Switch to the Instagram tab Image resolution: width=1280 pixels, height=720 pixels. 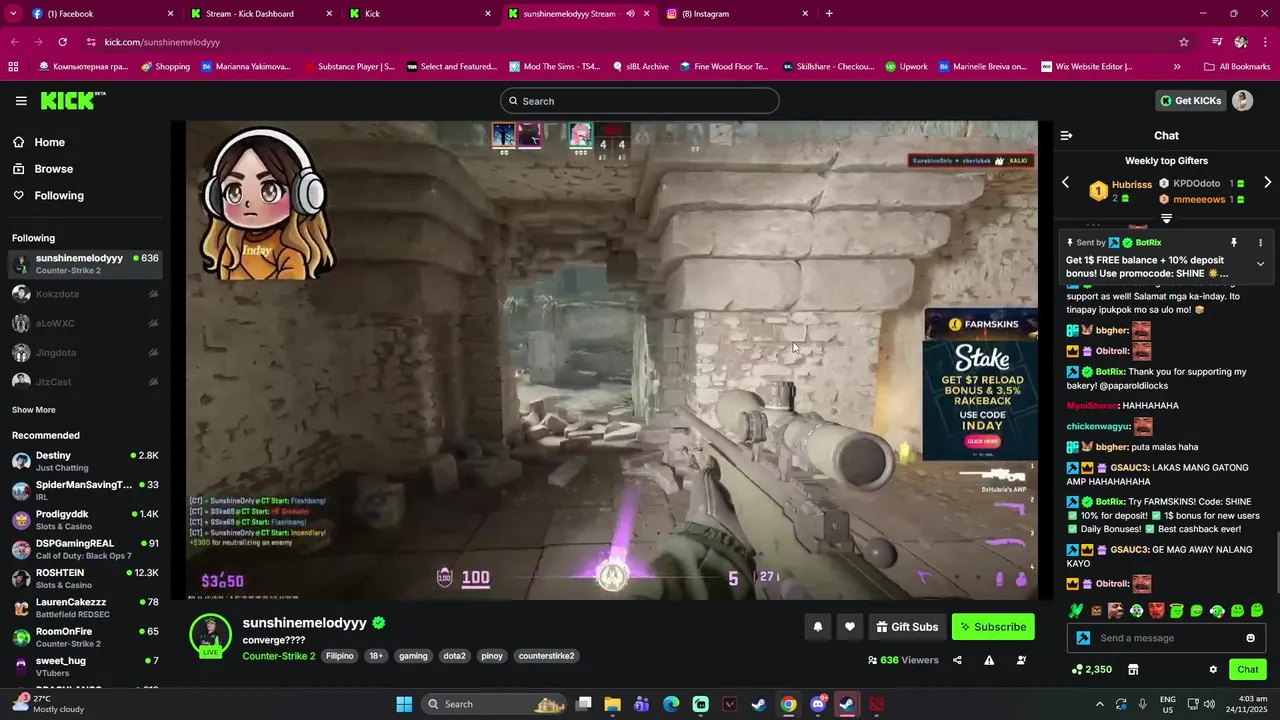pyautogui.click(x=738, y=14)
